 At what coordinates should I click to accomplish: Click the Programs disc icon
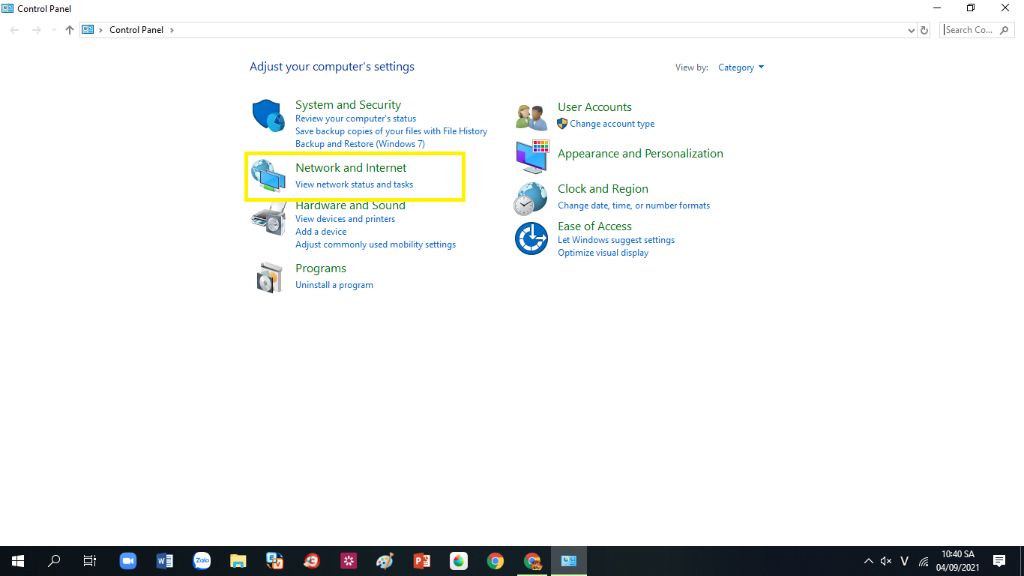(269, 278)
